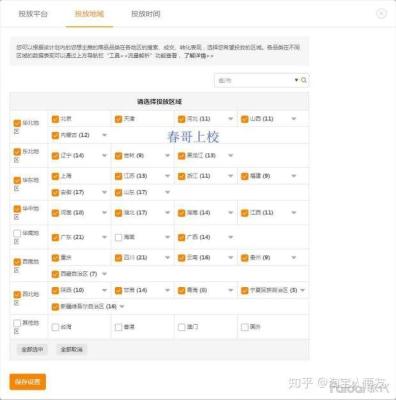Image resolution: width=396 pixels, height=400 pixels.
Task: Toggle the 河北 (11) checkbox
Action: [x=181, y=119]
